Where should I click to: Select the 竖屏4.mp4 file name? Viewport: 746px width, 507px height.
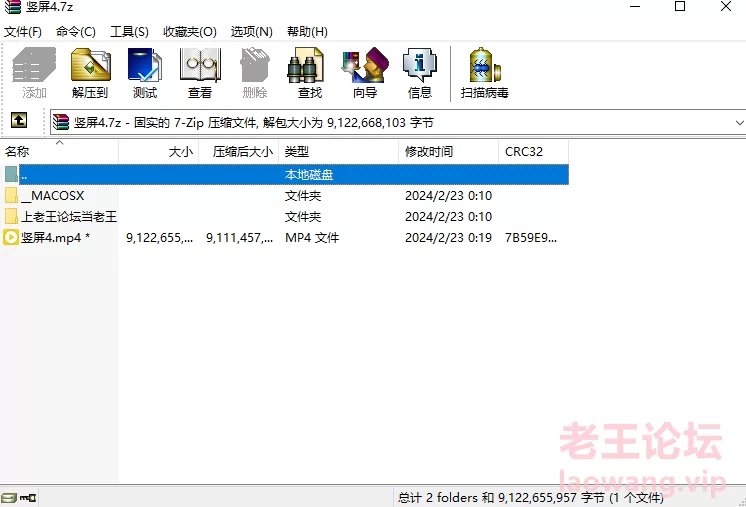[55, 237]
